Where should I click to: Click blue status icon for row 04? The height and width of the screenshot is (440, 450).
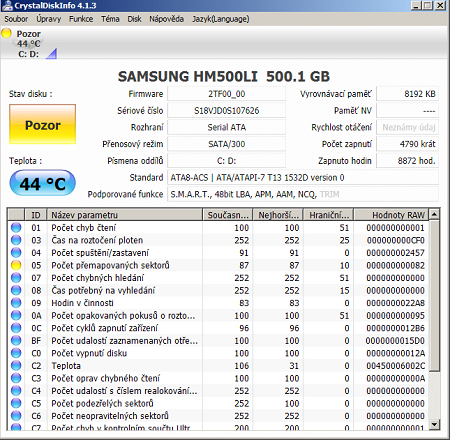click(x=16, y=253)
